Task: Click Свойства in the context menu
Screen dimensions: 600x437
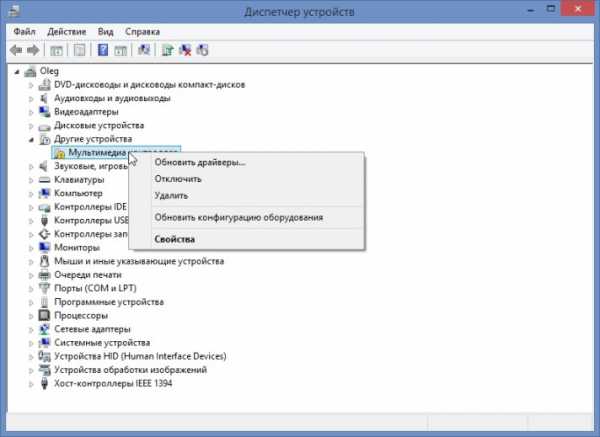Action: pyautogui.click(x=175, y=239)
